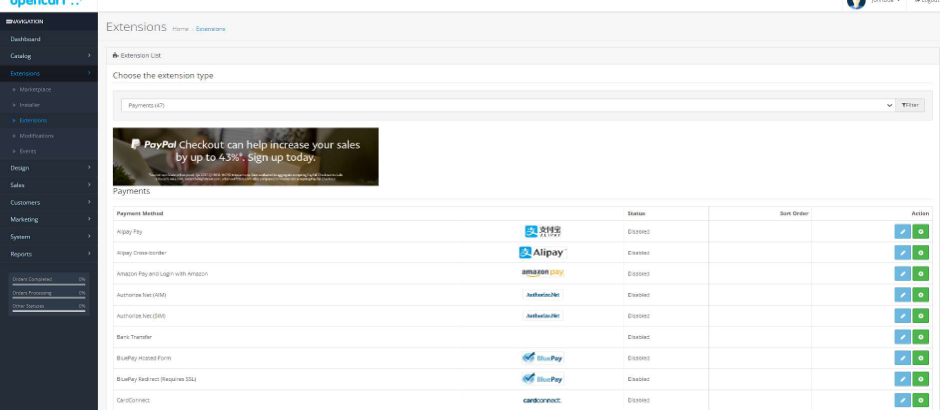Click the Sort Order column header

coord(794,214)
